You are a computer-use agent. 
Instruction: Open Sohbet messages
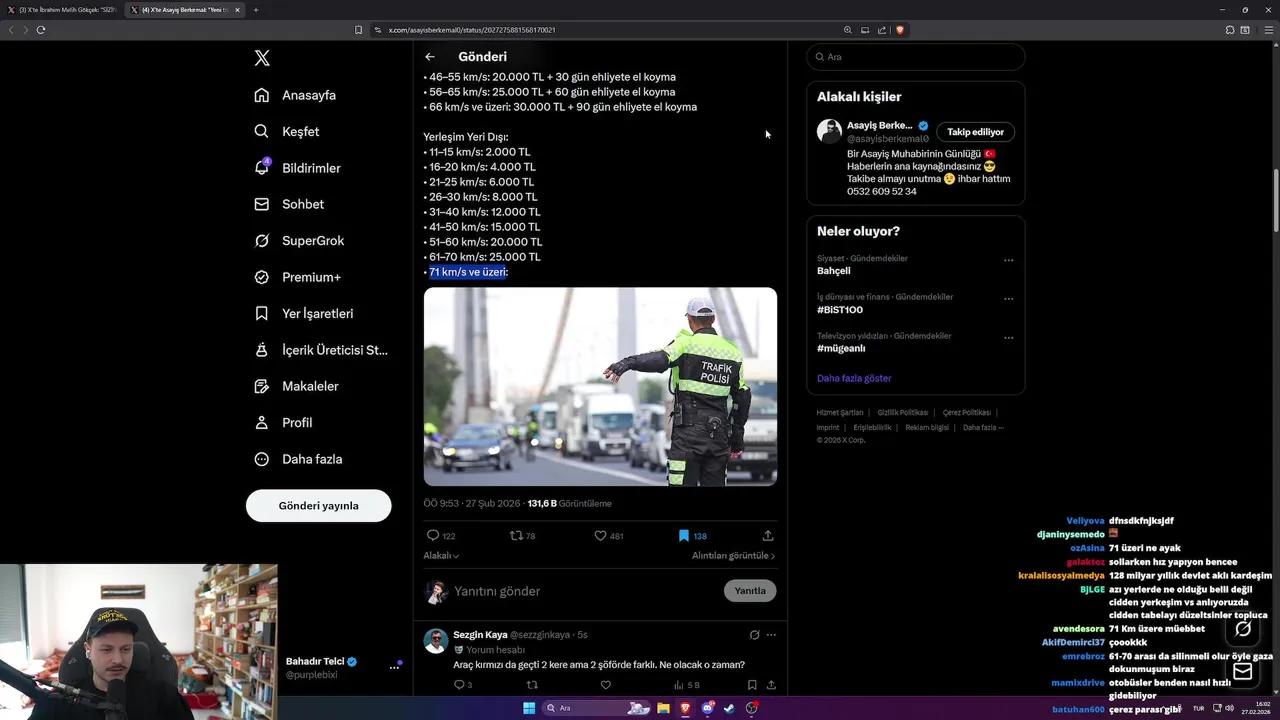point(289,204)
